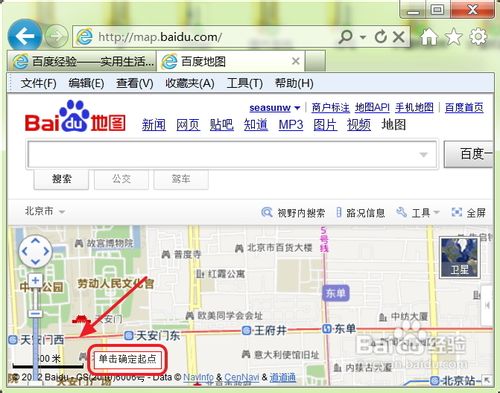Click the browser Forward arrow button

[56, 36]
